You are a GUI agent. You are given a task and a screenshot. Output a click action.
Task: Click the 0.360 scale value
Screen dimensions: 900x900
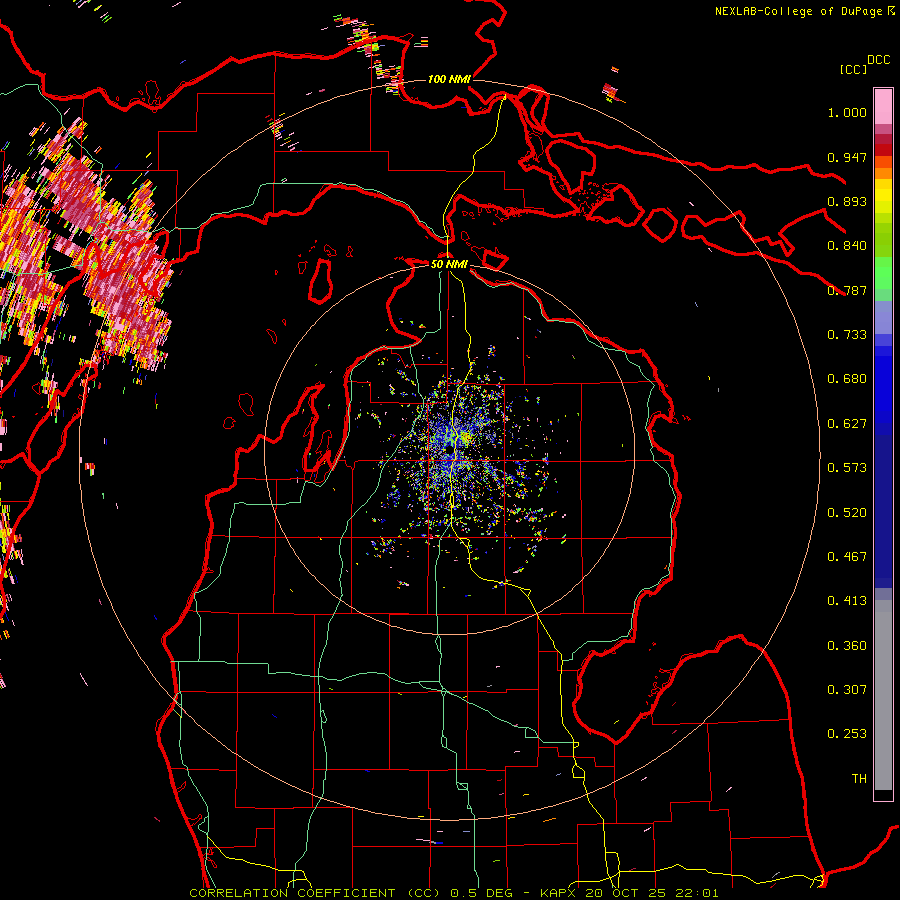pos(847,646)
